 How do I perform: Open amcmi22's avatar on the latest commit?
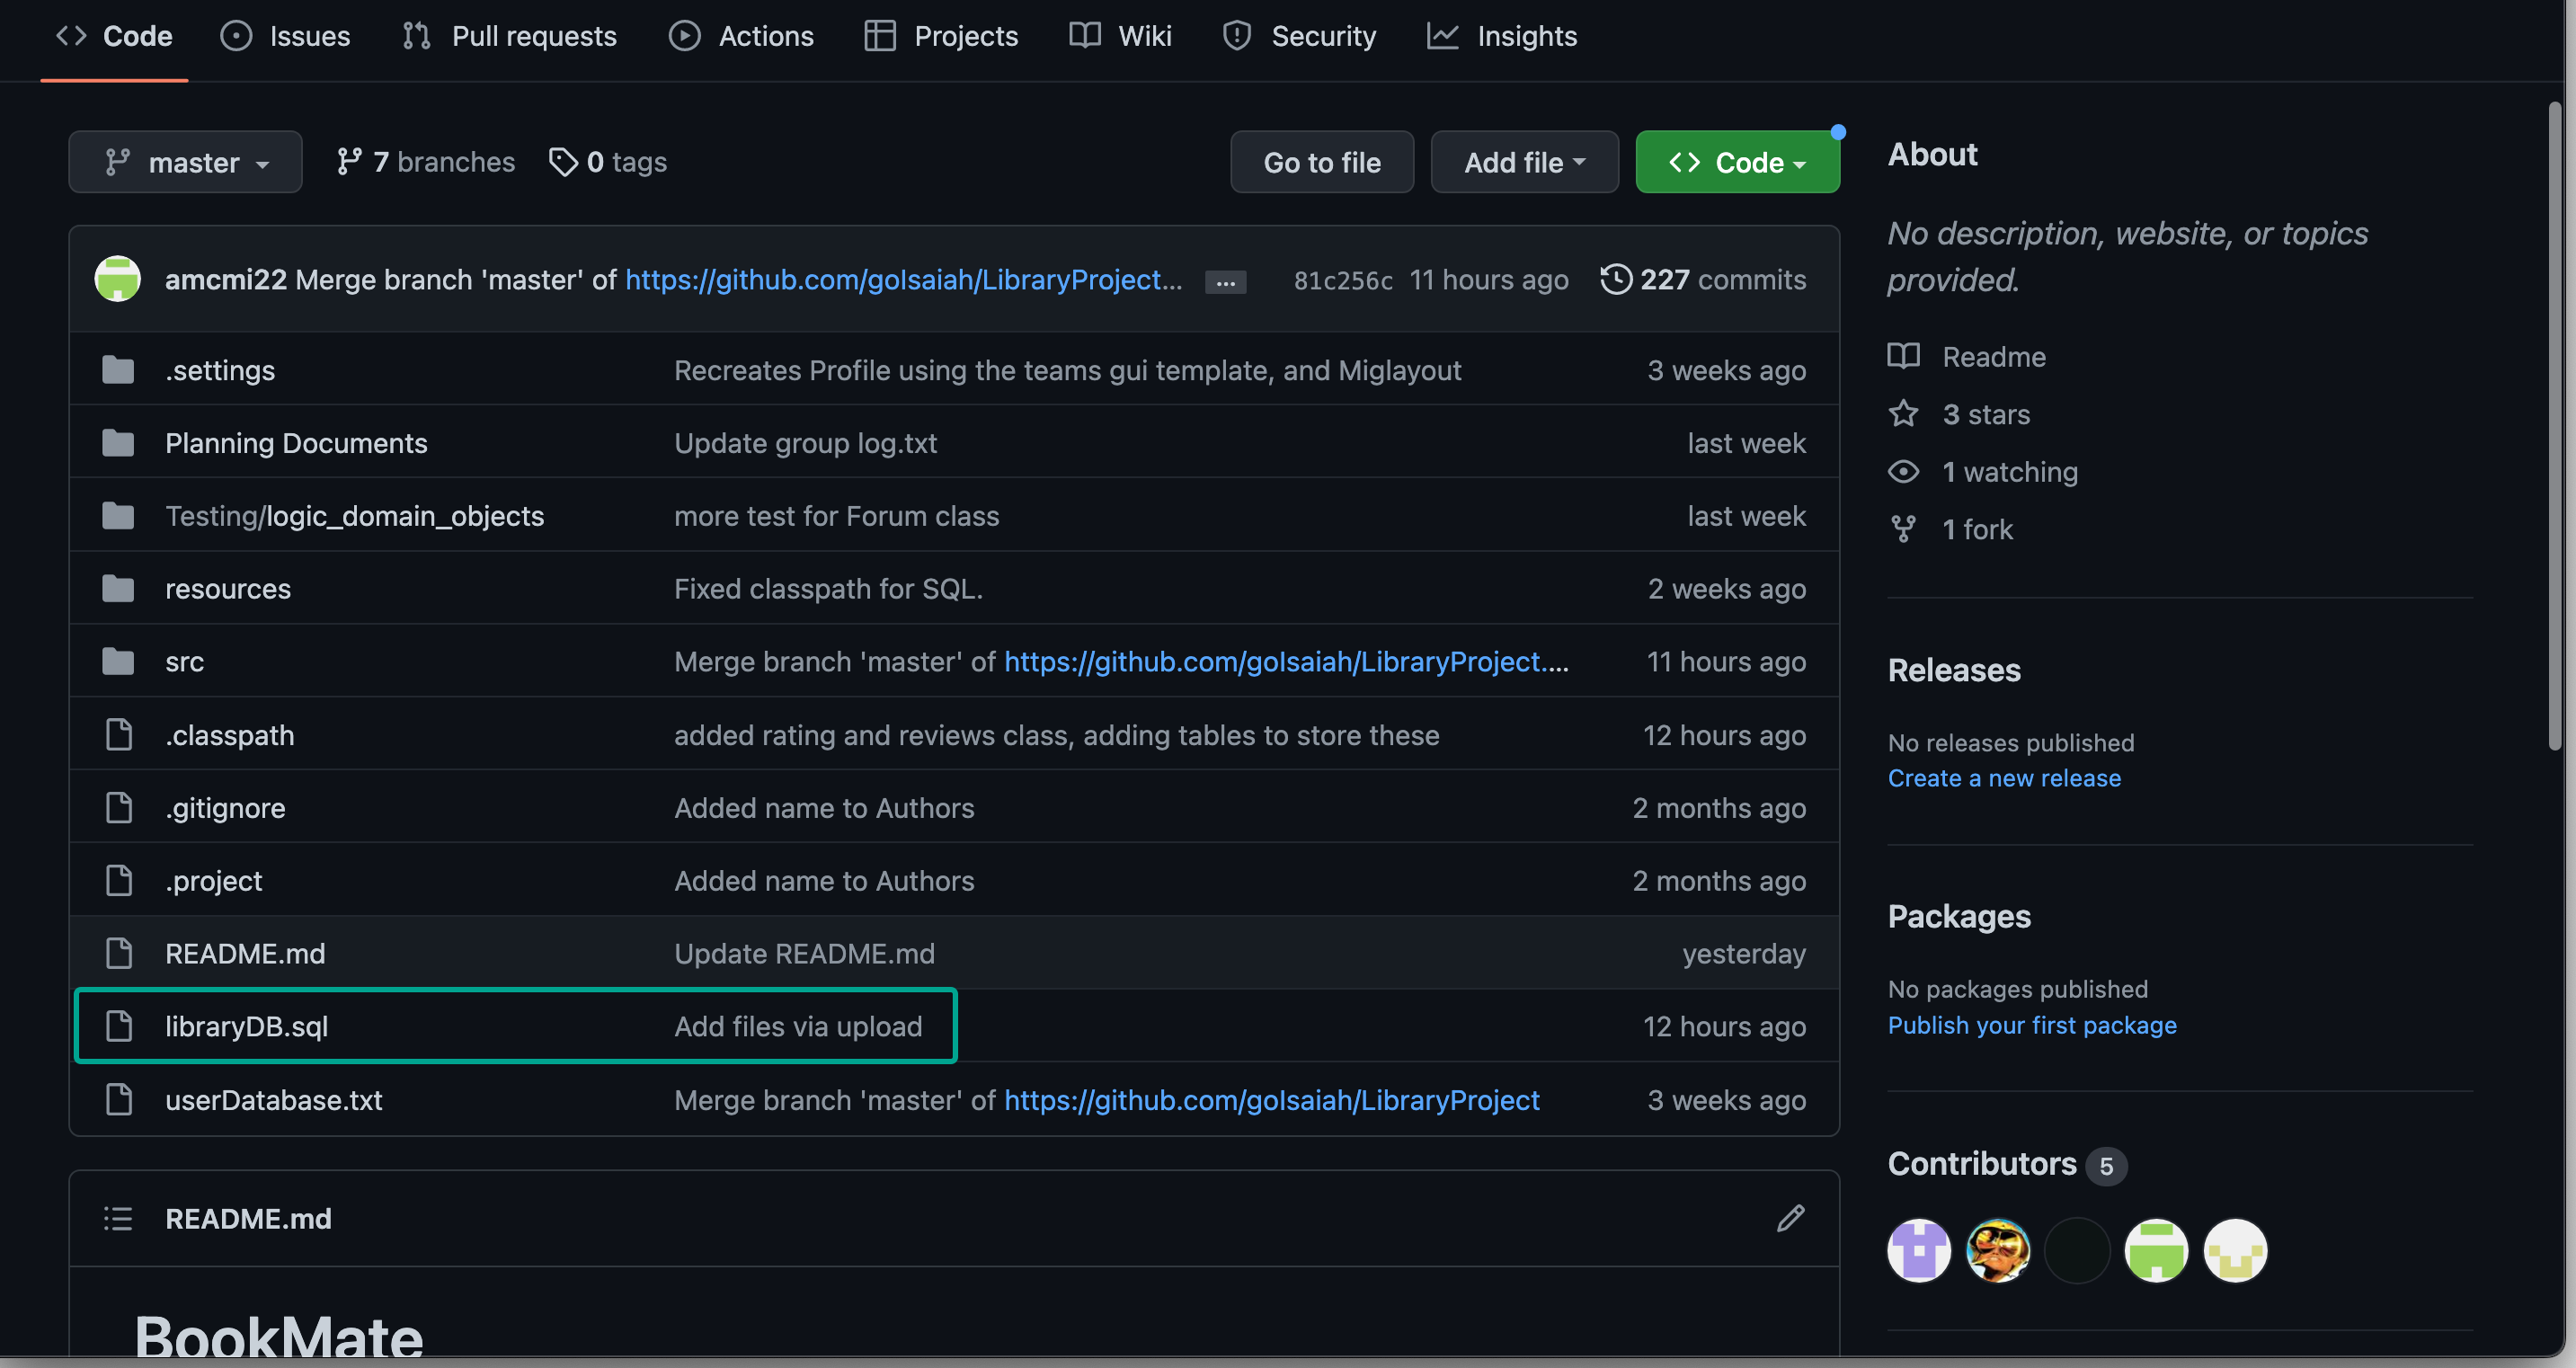pyautogui.click(x=117, y=279)
